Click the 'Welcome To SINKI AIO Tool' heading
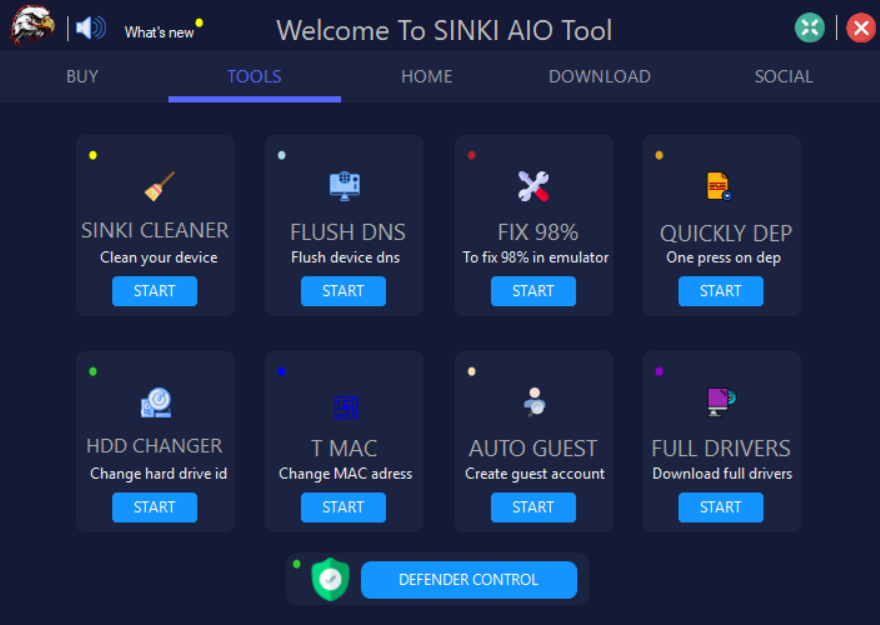Image resolution: width=880 pixels, height=625 pixels. click(444, 30)
